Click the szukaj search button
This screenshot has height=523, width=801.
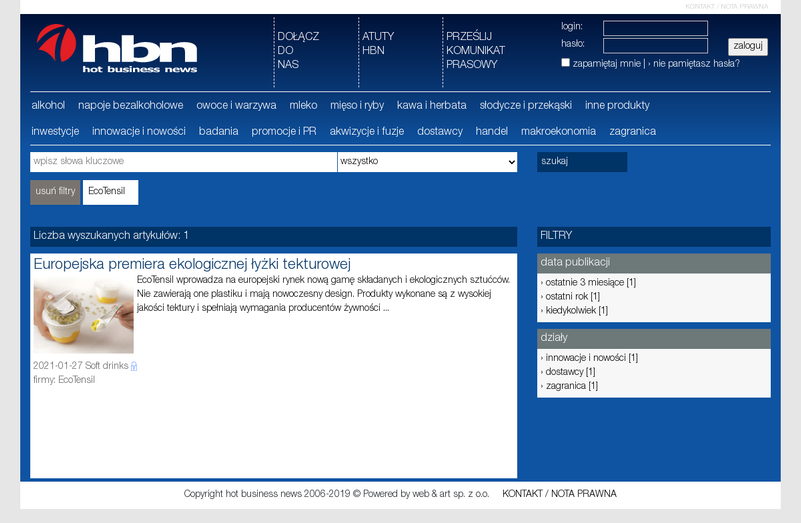(582, 162)
